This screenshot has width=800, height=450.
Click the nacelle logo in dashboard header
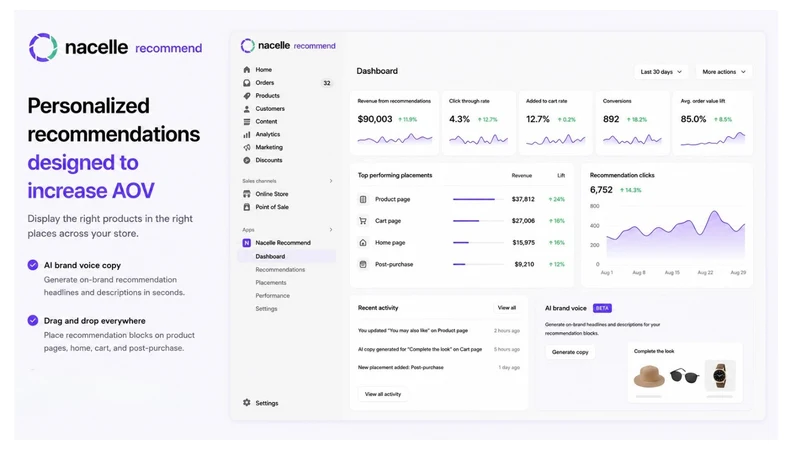tap(288, 45)
